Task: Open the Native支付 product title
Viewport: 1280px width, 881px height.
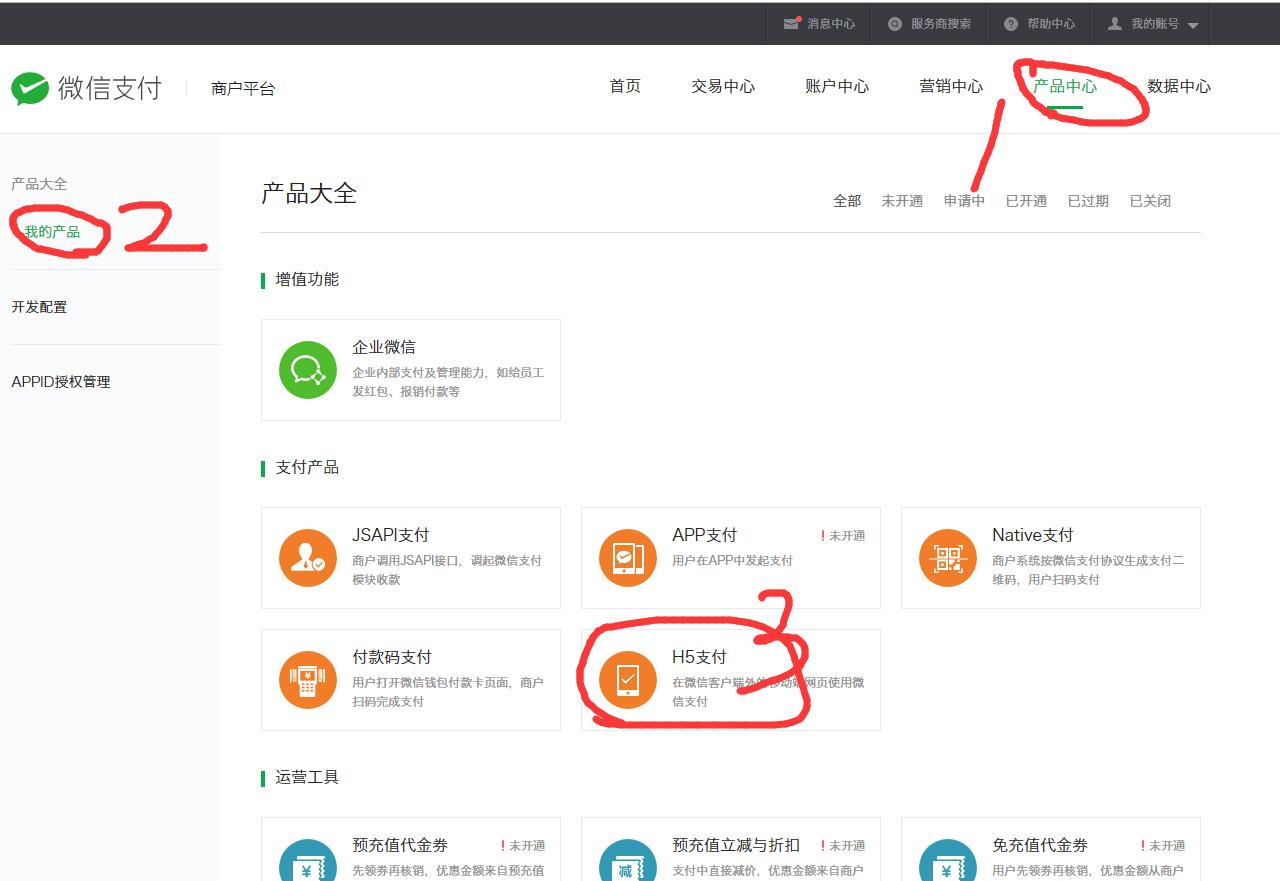Action: click(x=1033, y=535)
